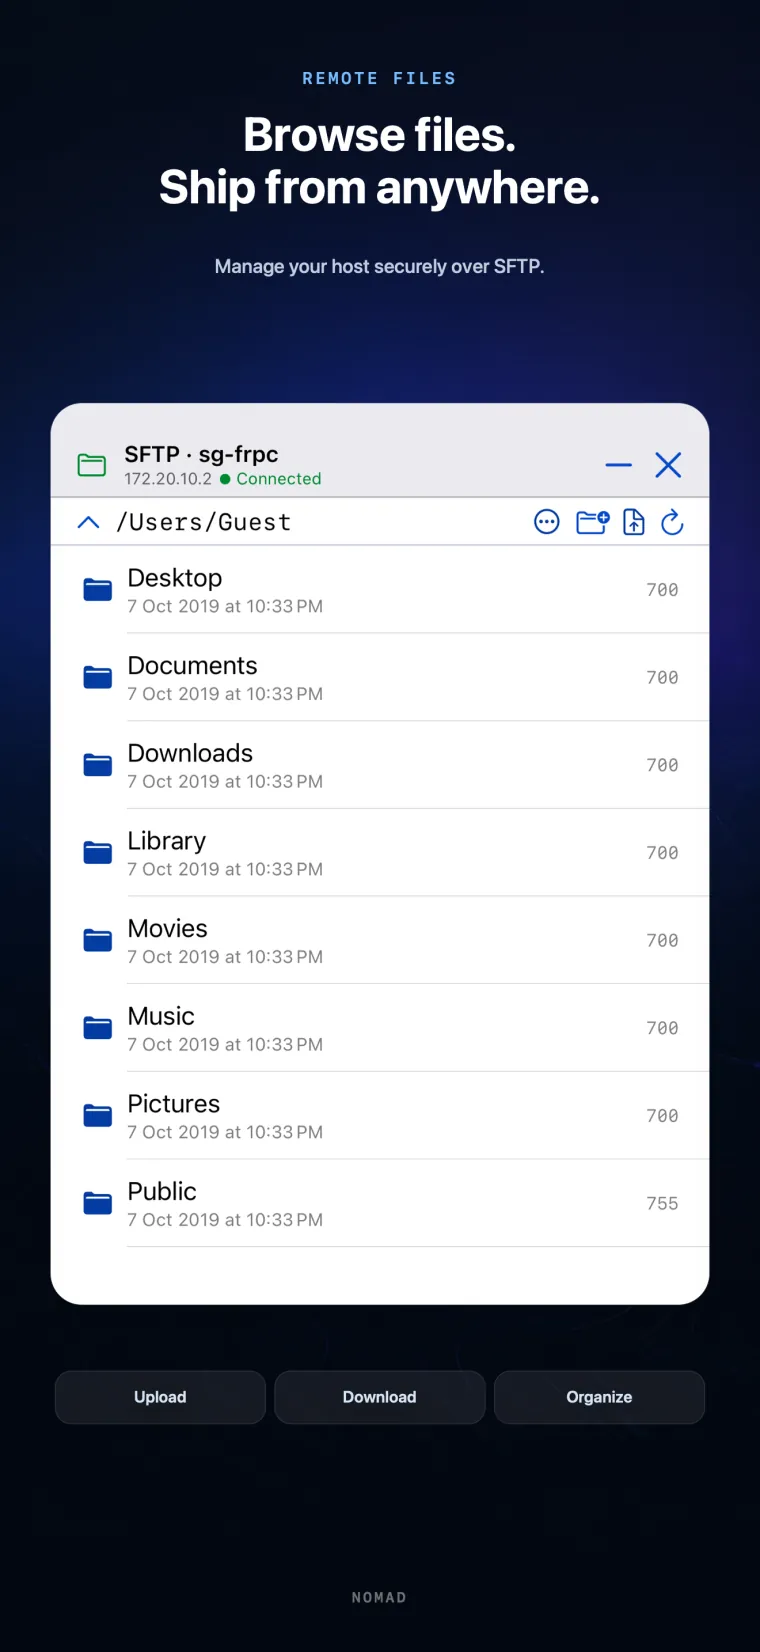This screenshot has width=760, height=1652.
Task: Click the Movies folder name
Action: (x=168, y=929)
